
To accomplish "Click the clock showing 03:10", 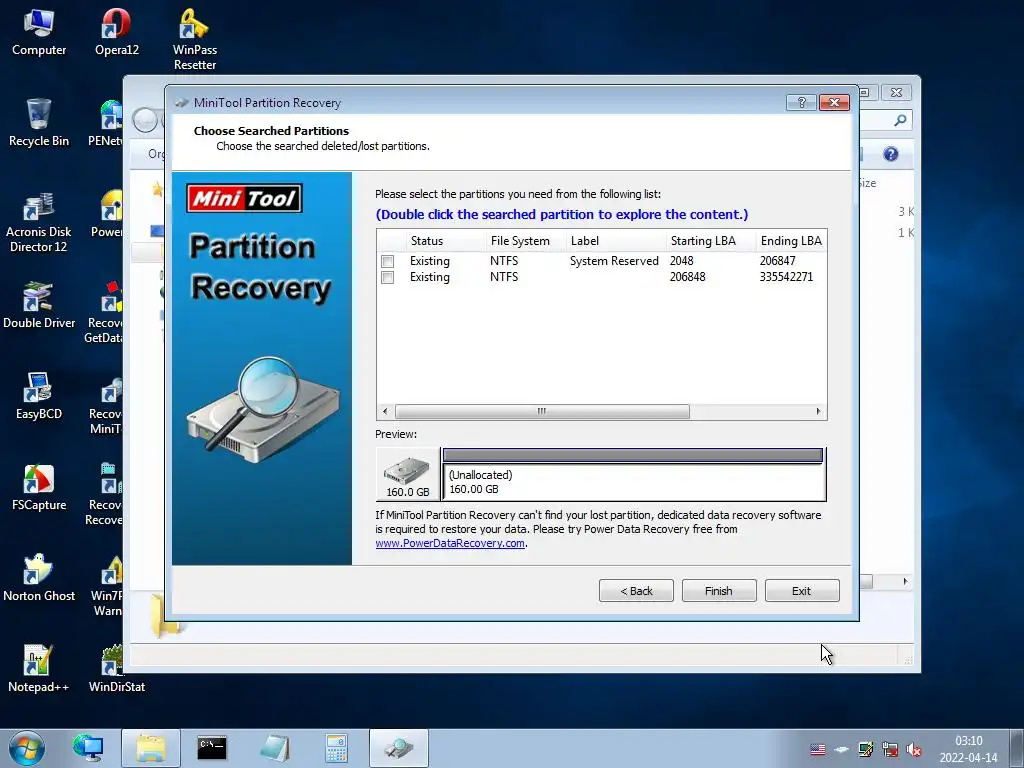I will (x=968, y=741).
